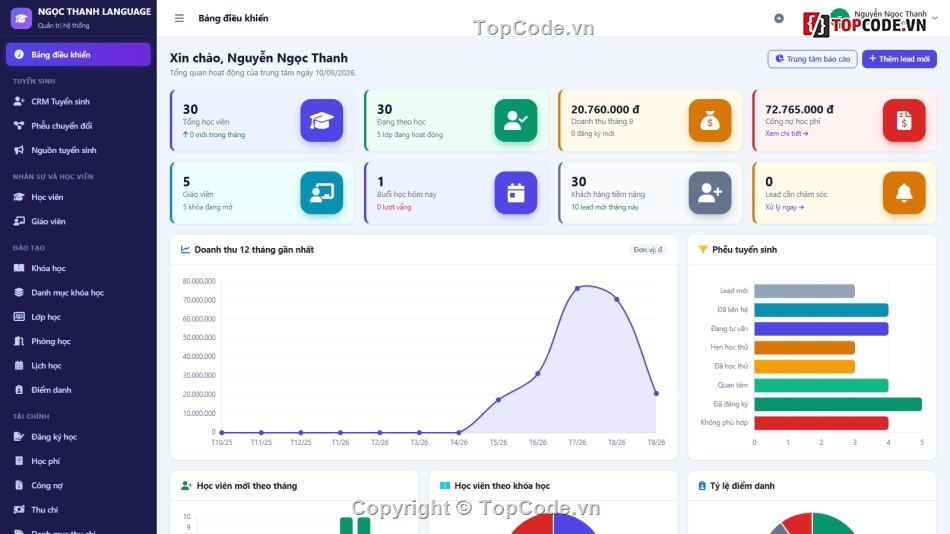The width and height of the screenshot is (950, 534).
Task: Click the teacher icon on Giáo viên card
Action: point(321,193)
